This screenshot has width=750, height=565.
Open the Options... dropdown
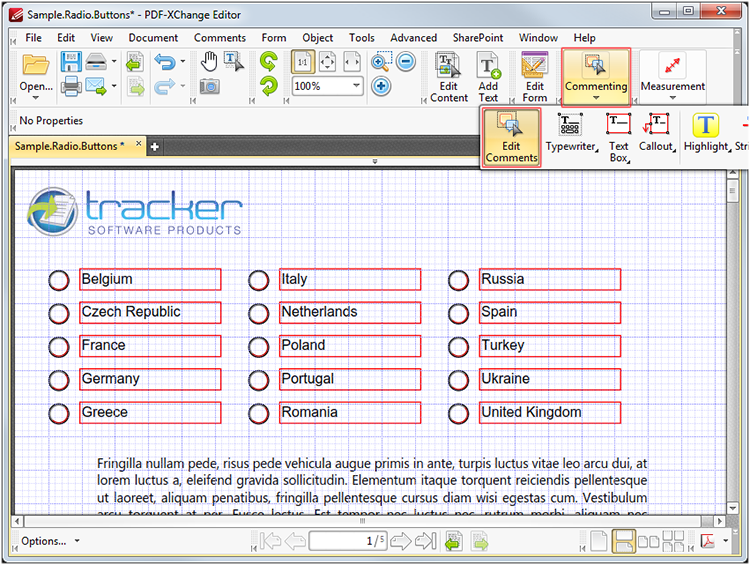coord(50,541)
